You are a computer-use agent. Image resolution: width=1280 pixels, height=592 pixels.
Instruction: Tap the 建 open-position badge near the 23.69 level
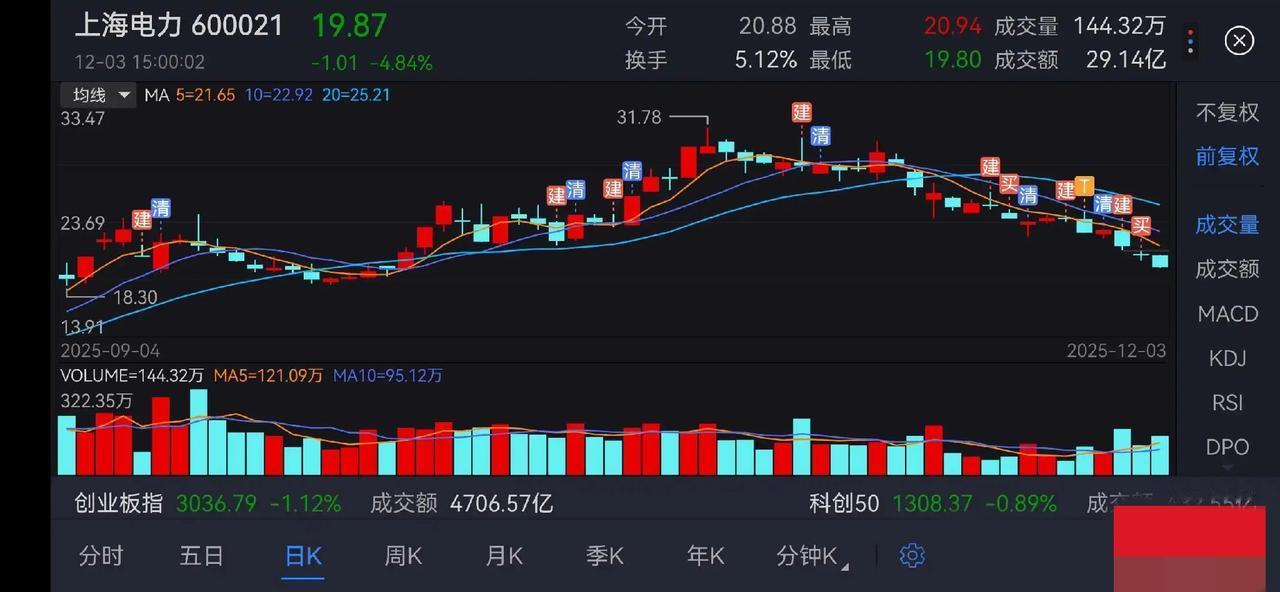142,220
